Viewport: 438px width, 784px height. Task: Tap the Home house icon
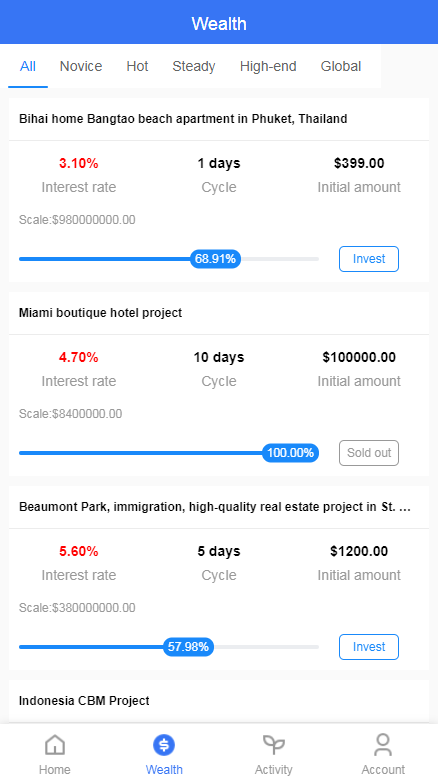[x=54, y=745]
